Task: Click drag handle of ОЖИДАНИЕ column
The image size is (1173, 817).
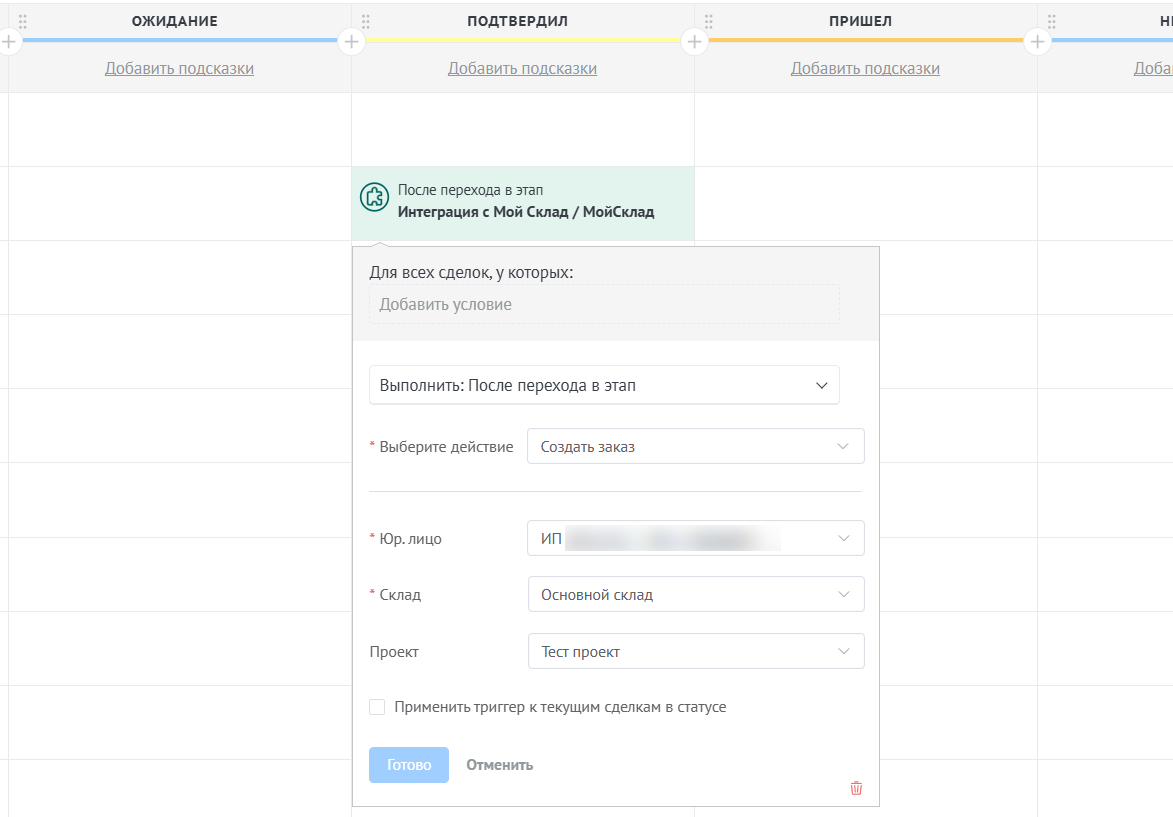Action: pos(22,21)
